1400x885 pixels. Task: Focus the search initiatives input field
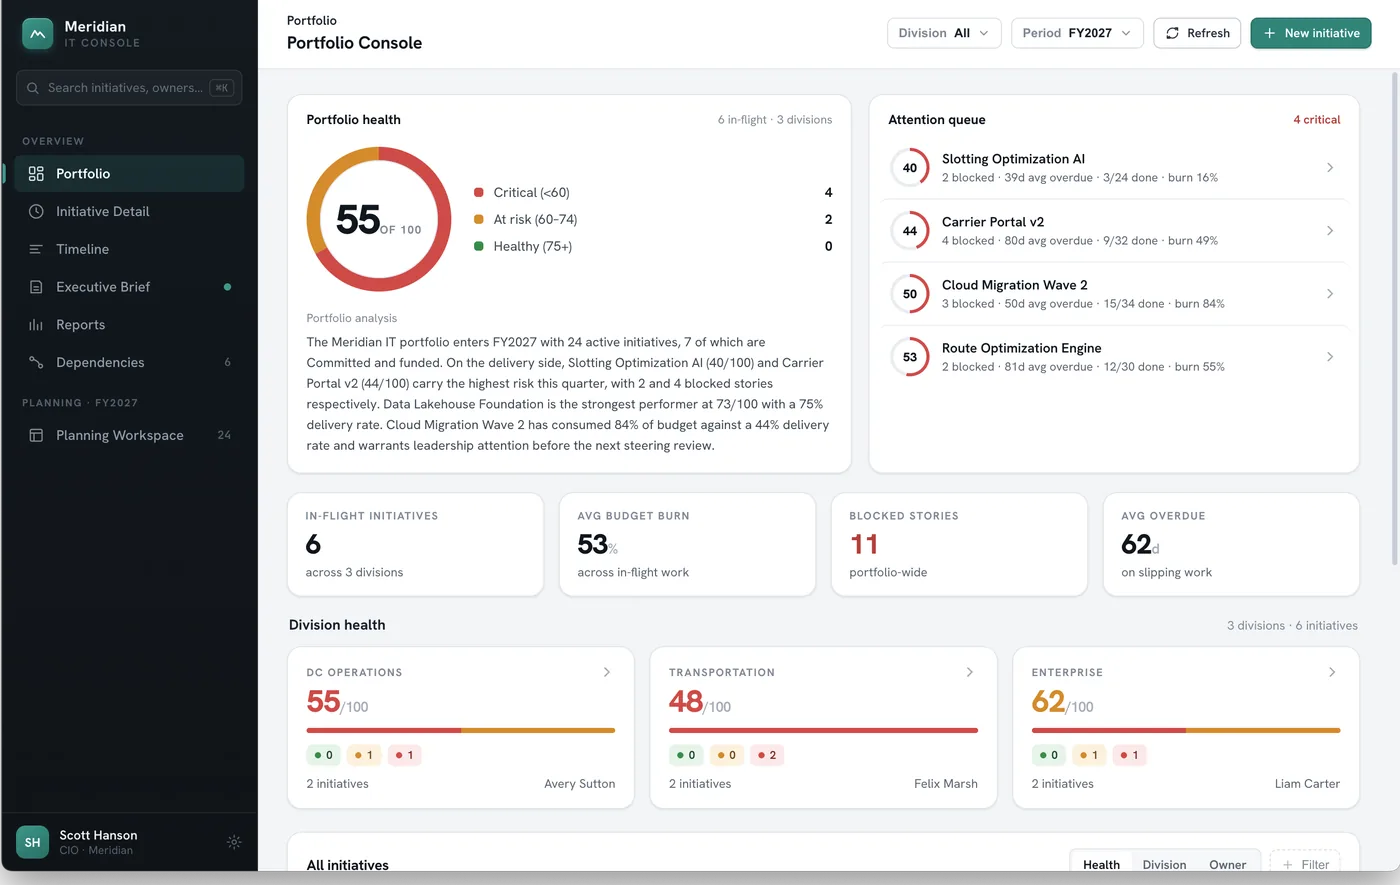pos(129,88)
